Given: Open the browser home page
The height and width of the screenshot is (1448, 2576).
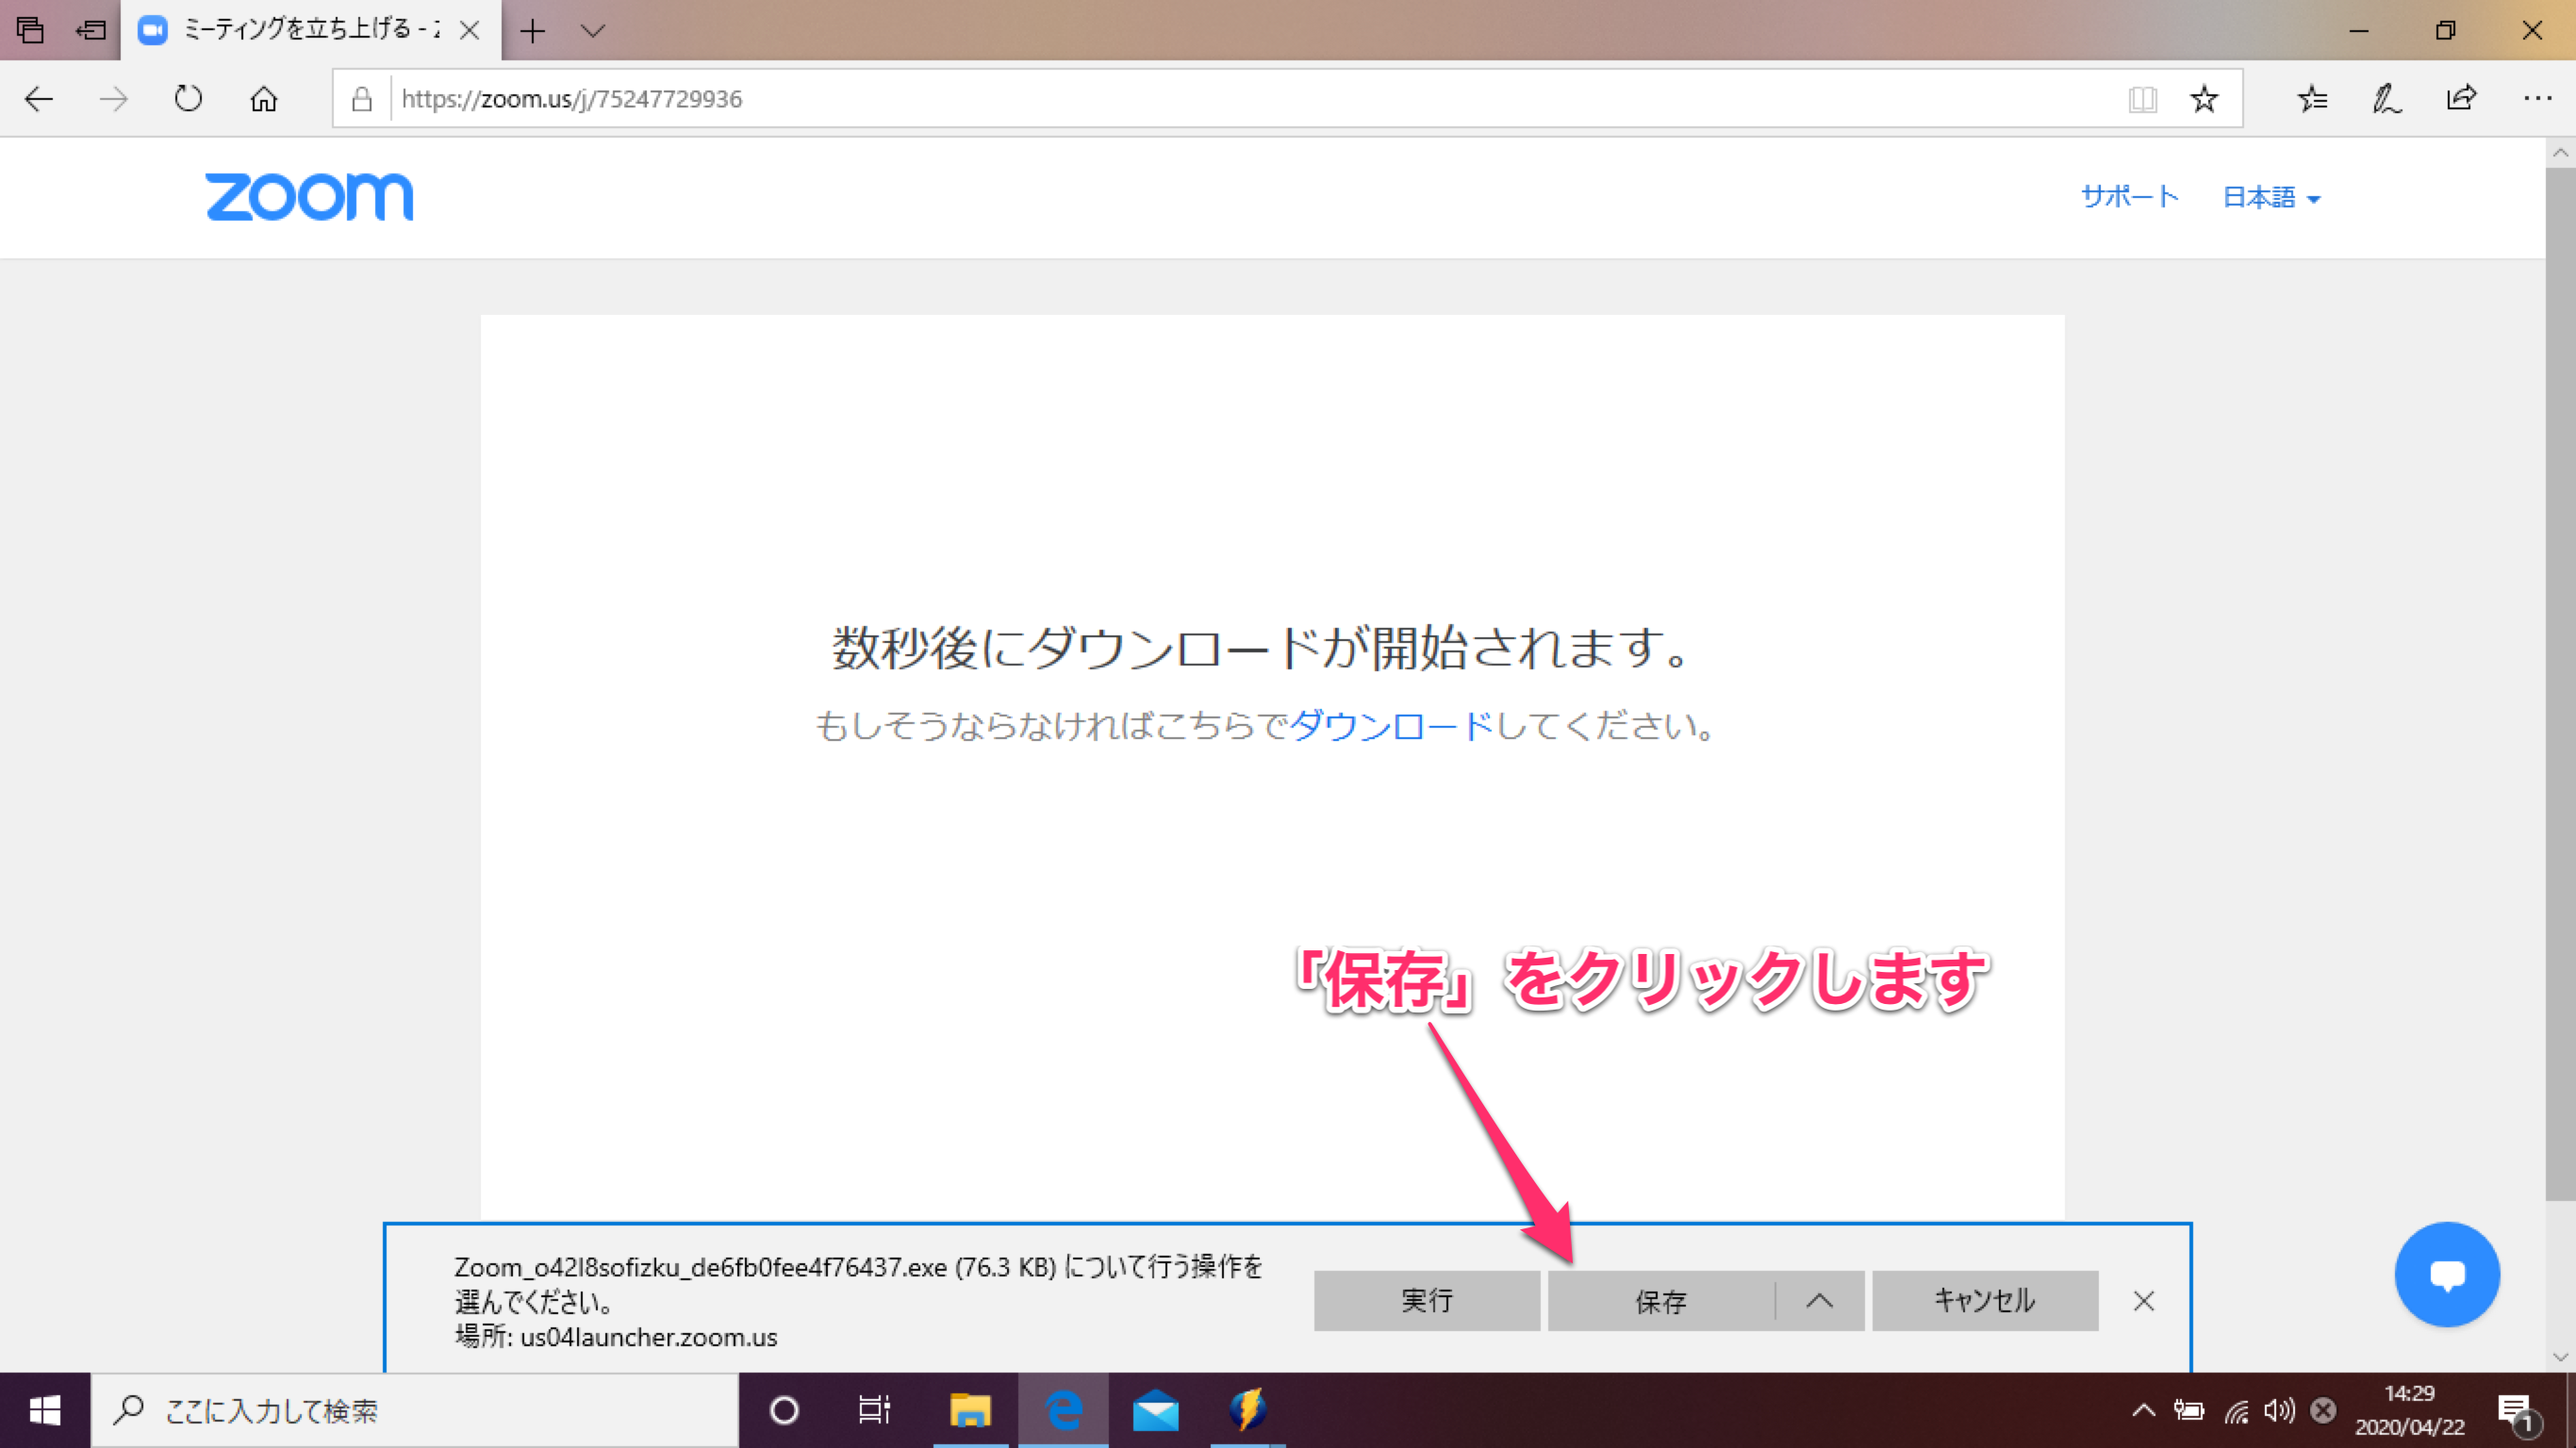Looking at the screenshot, I should pos(263,98).
